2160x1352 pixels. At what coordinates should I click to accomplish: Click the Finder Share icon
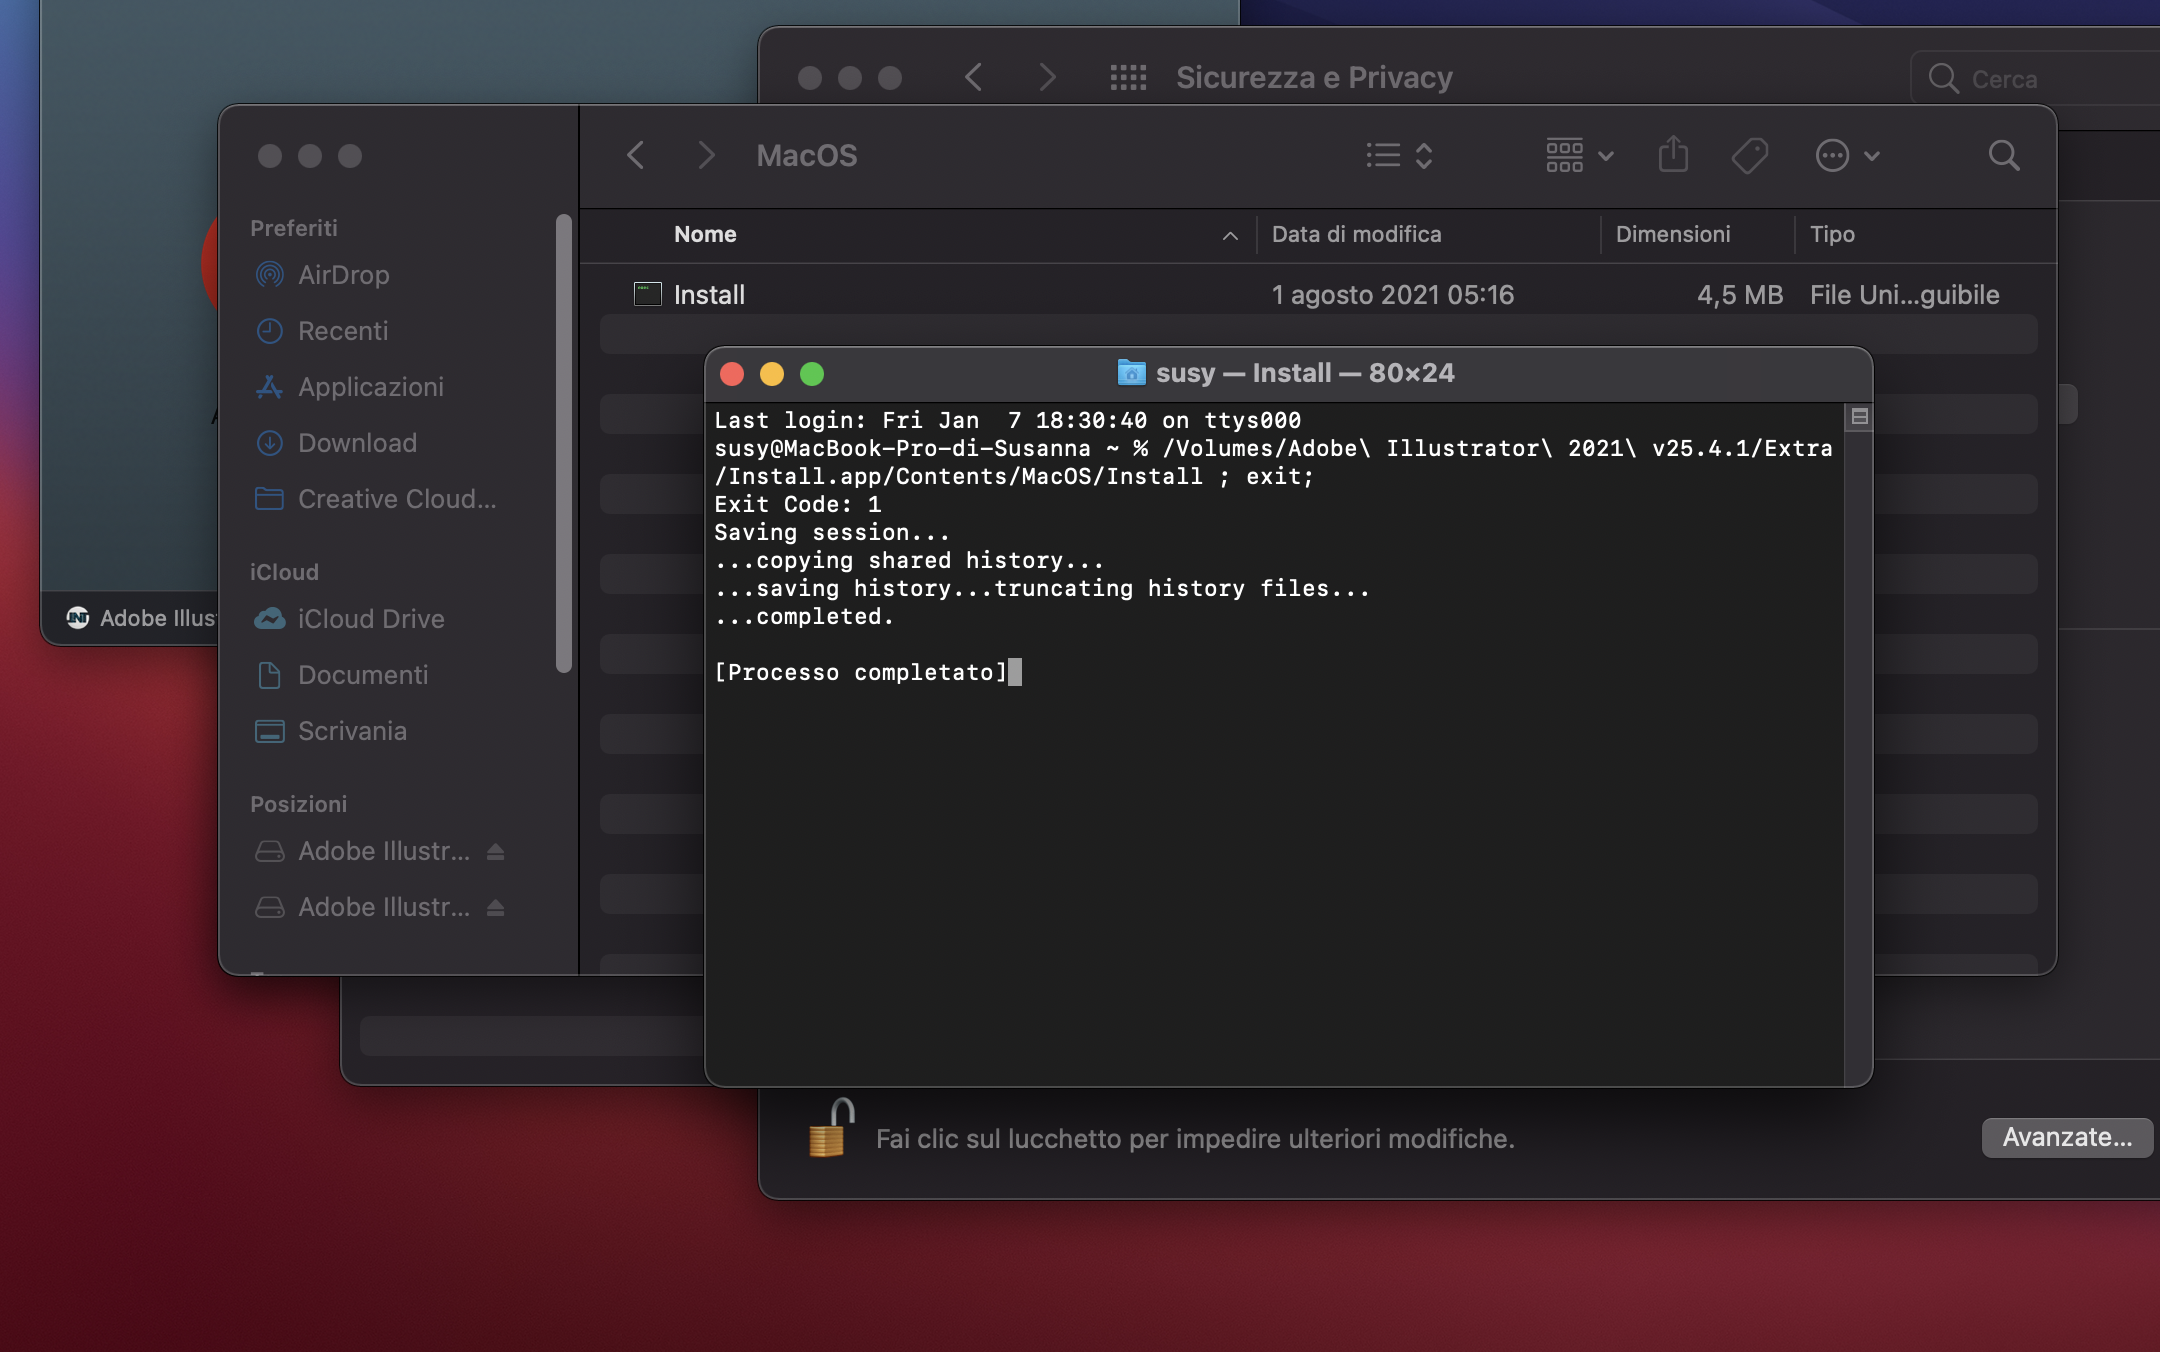tap(1673, 154)
